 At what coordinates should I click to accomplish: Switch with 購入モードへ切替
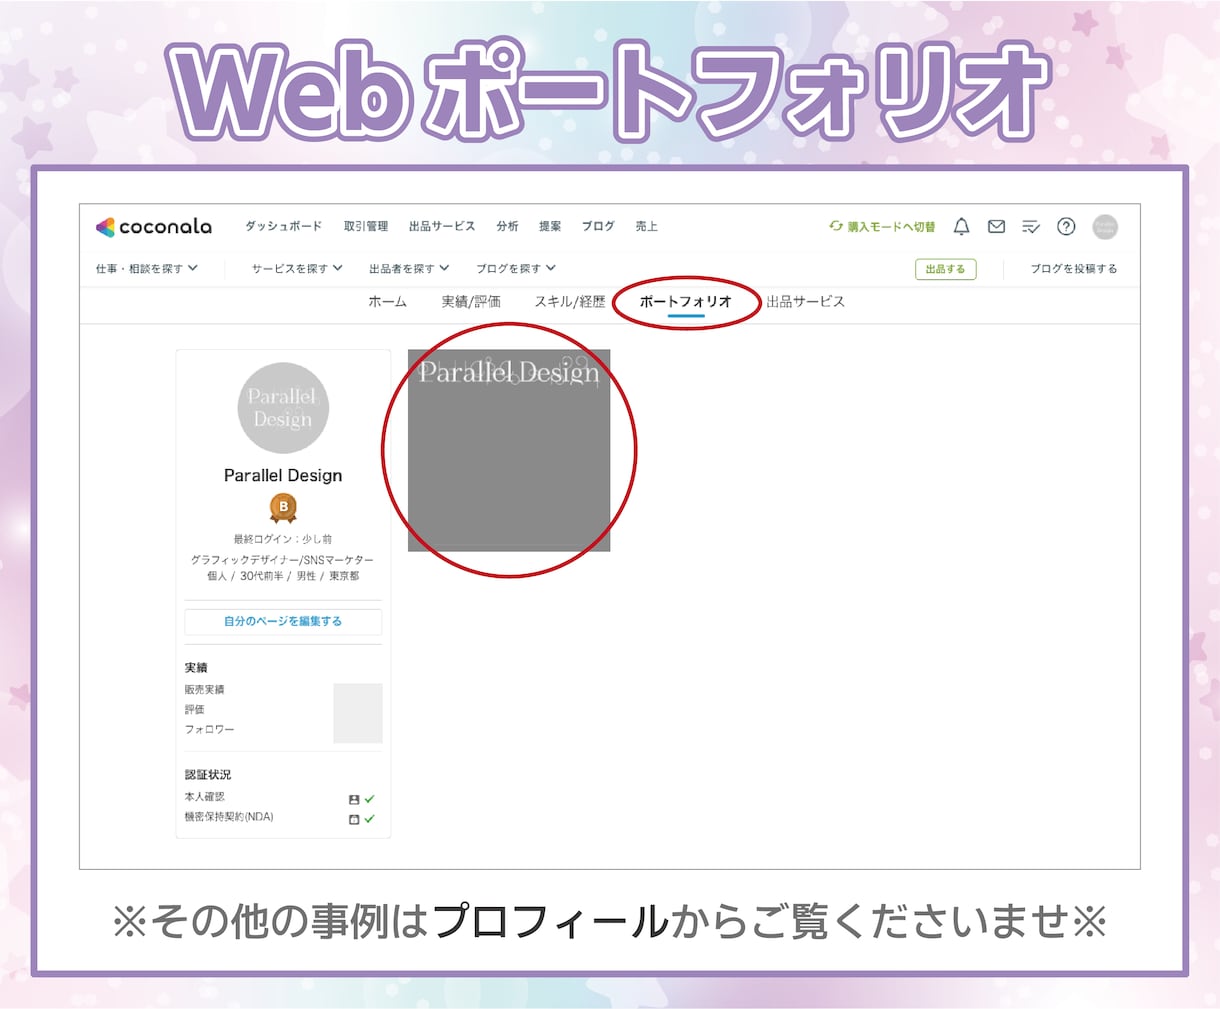[x=882, y=227]
